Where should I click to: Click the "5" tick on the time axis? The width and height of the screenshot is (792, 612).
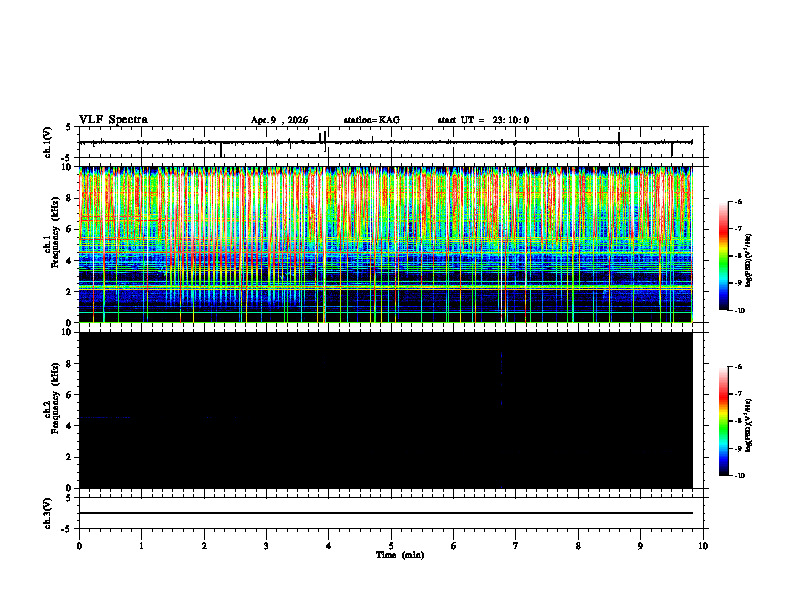tap(391, 546)
